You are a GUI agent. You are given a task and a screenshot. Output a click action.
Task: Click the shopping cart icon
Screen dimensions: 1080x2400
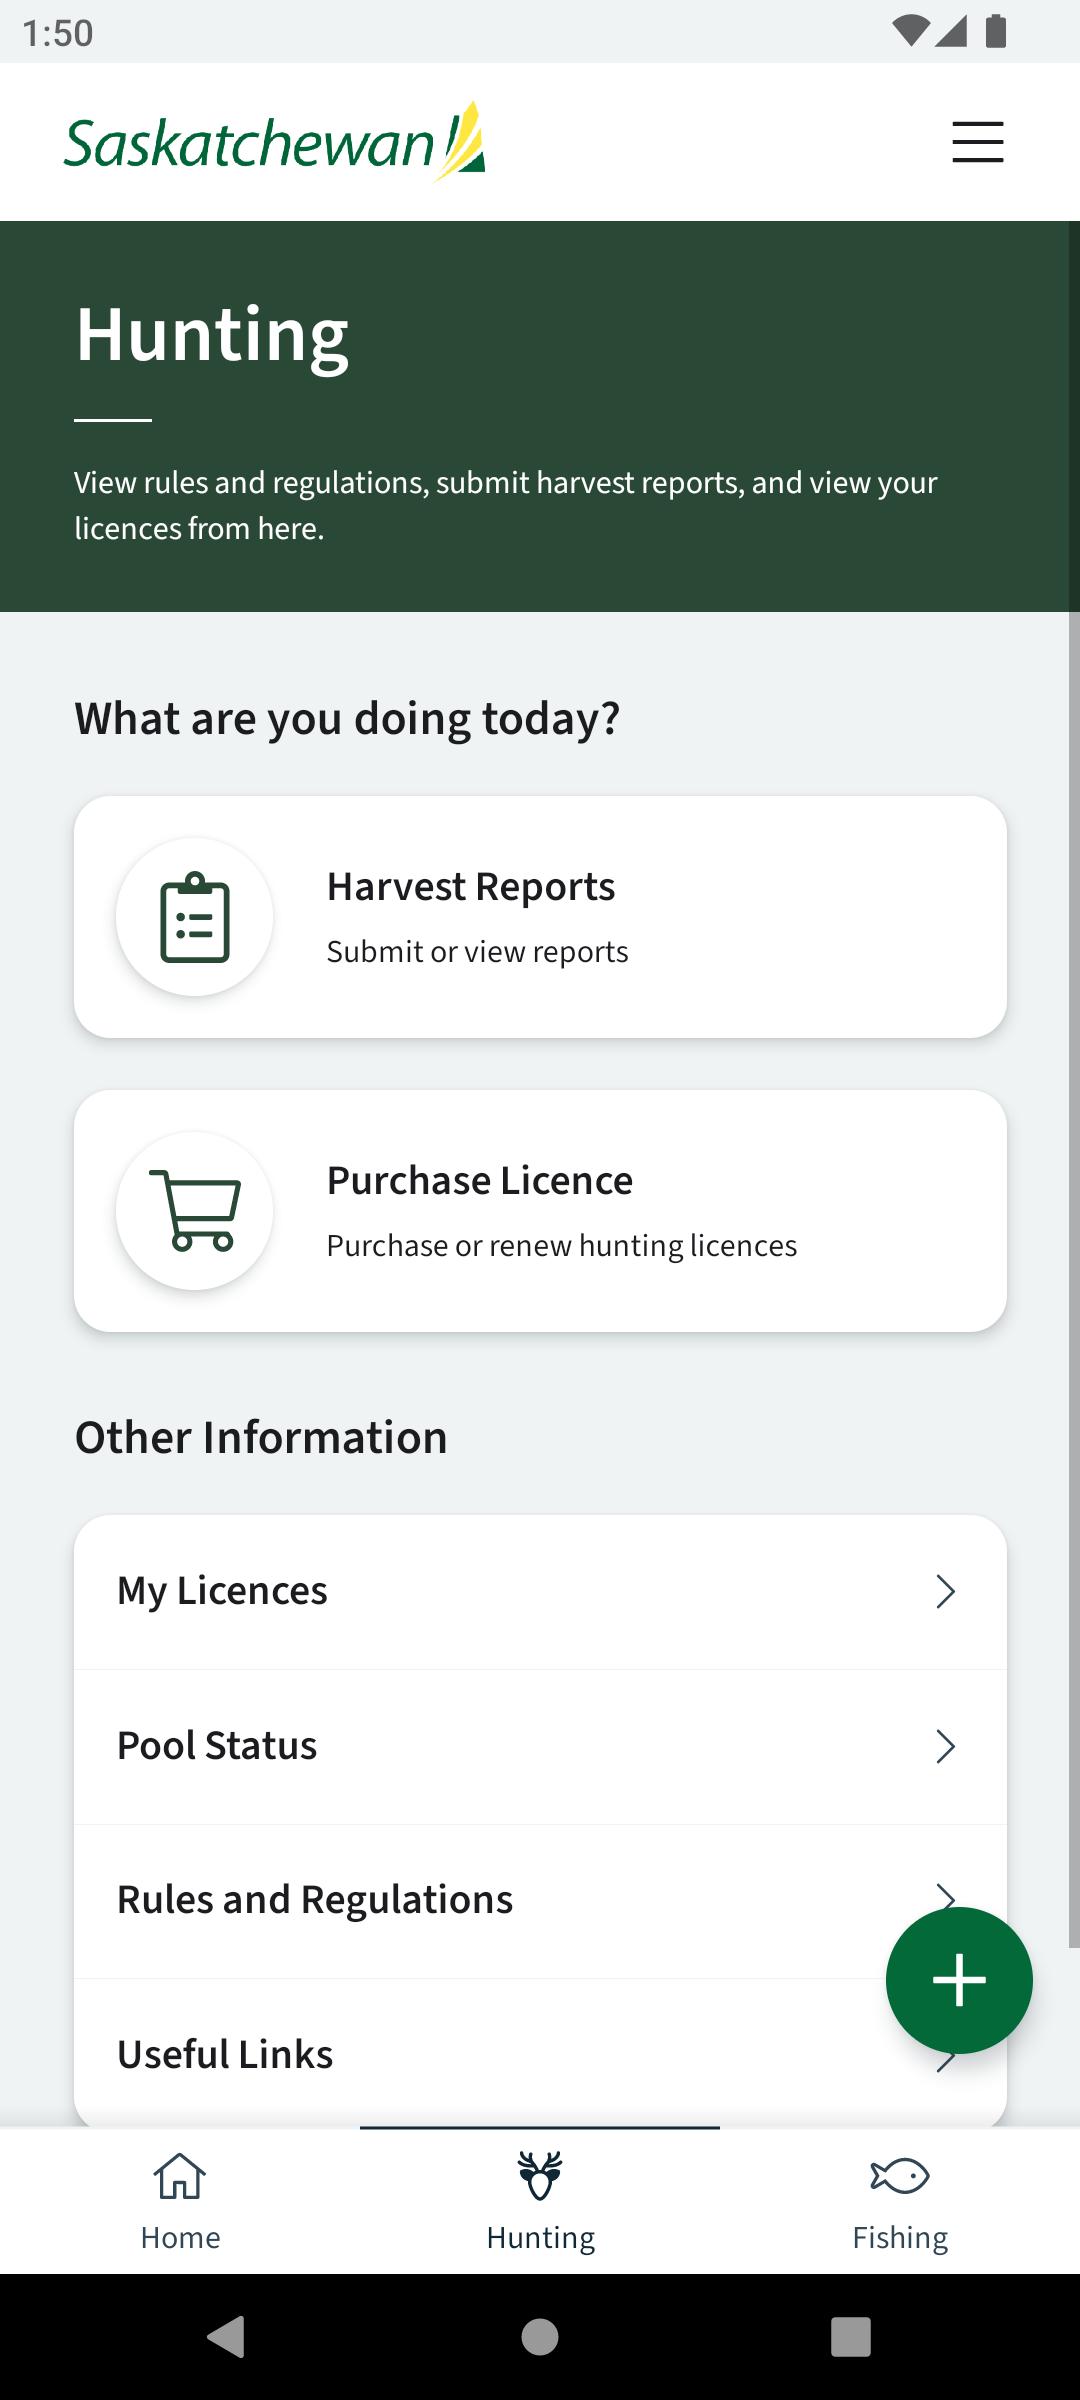(195, 1210)
